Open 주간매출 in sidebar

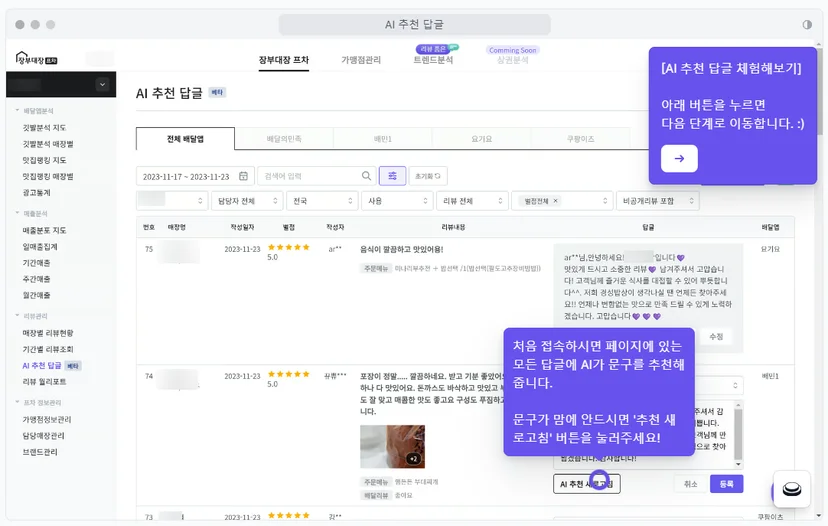tap(36, 279)
